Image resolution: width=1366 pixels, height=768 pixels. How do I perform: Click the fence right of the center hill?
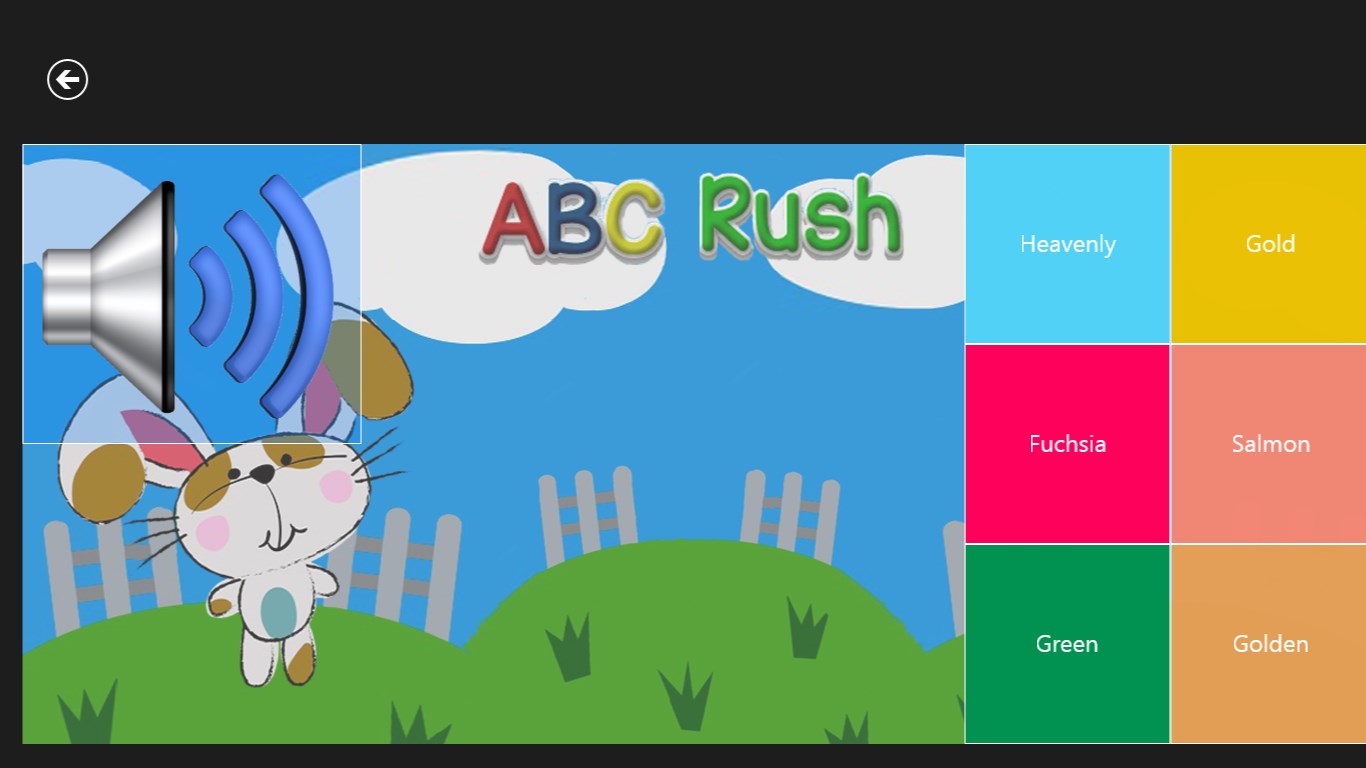click(x=790, y=510)
